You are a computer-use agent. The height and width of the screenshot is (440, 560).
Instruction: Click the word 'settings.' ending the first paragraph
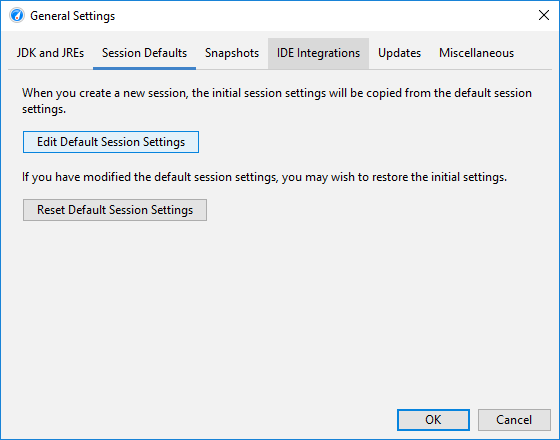pos(44,109)
